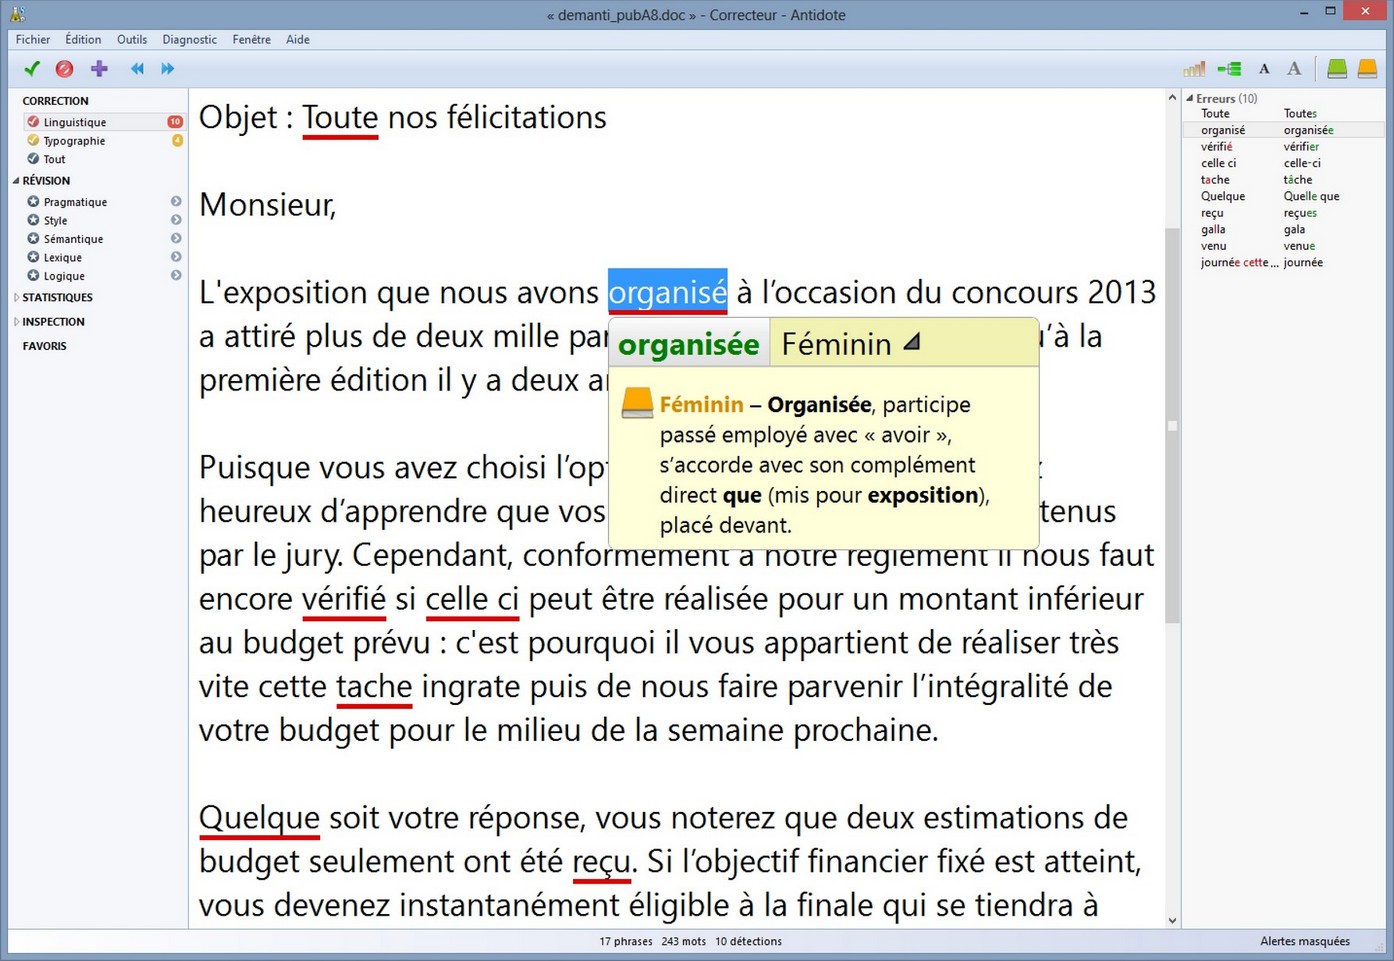Click the highlighted word 'organisé' in the document
The width and height of the screenshot is (1394, 961).
[x=667, y=292]
